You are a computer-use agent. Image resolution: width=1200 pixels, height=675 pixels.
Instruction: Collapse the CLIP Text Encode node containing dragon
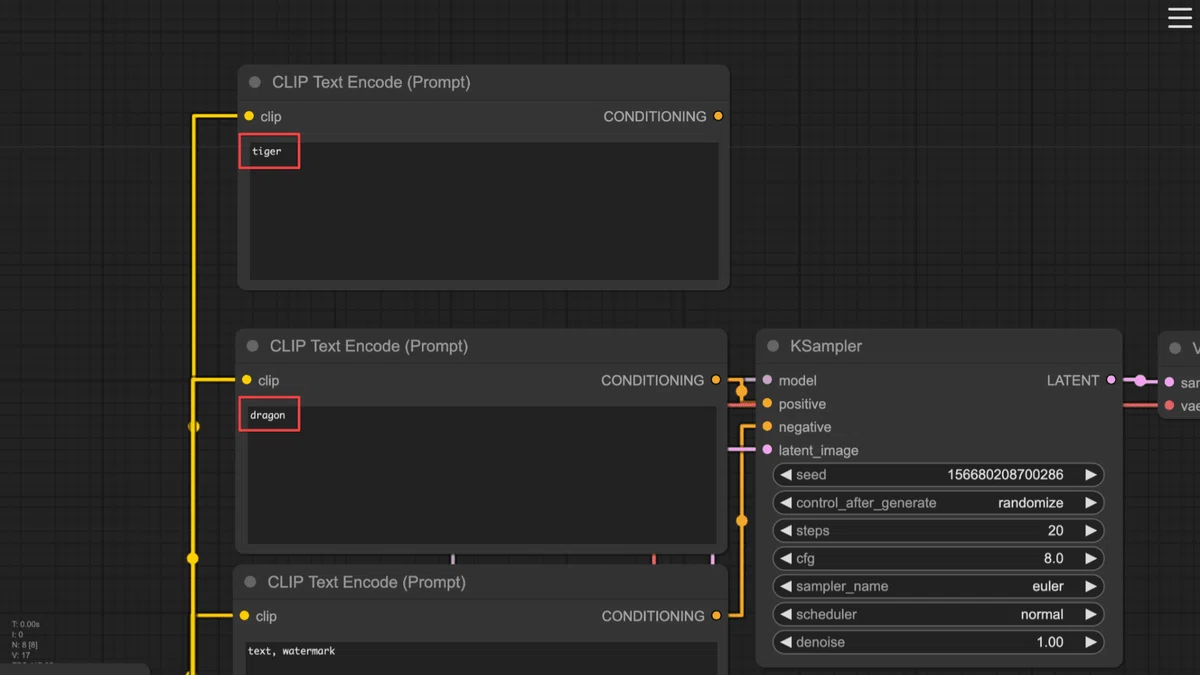(253, 346)
